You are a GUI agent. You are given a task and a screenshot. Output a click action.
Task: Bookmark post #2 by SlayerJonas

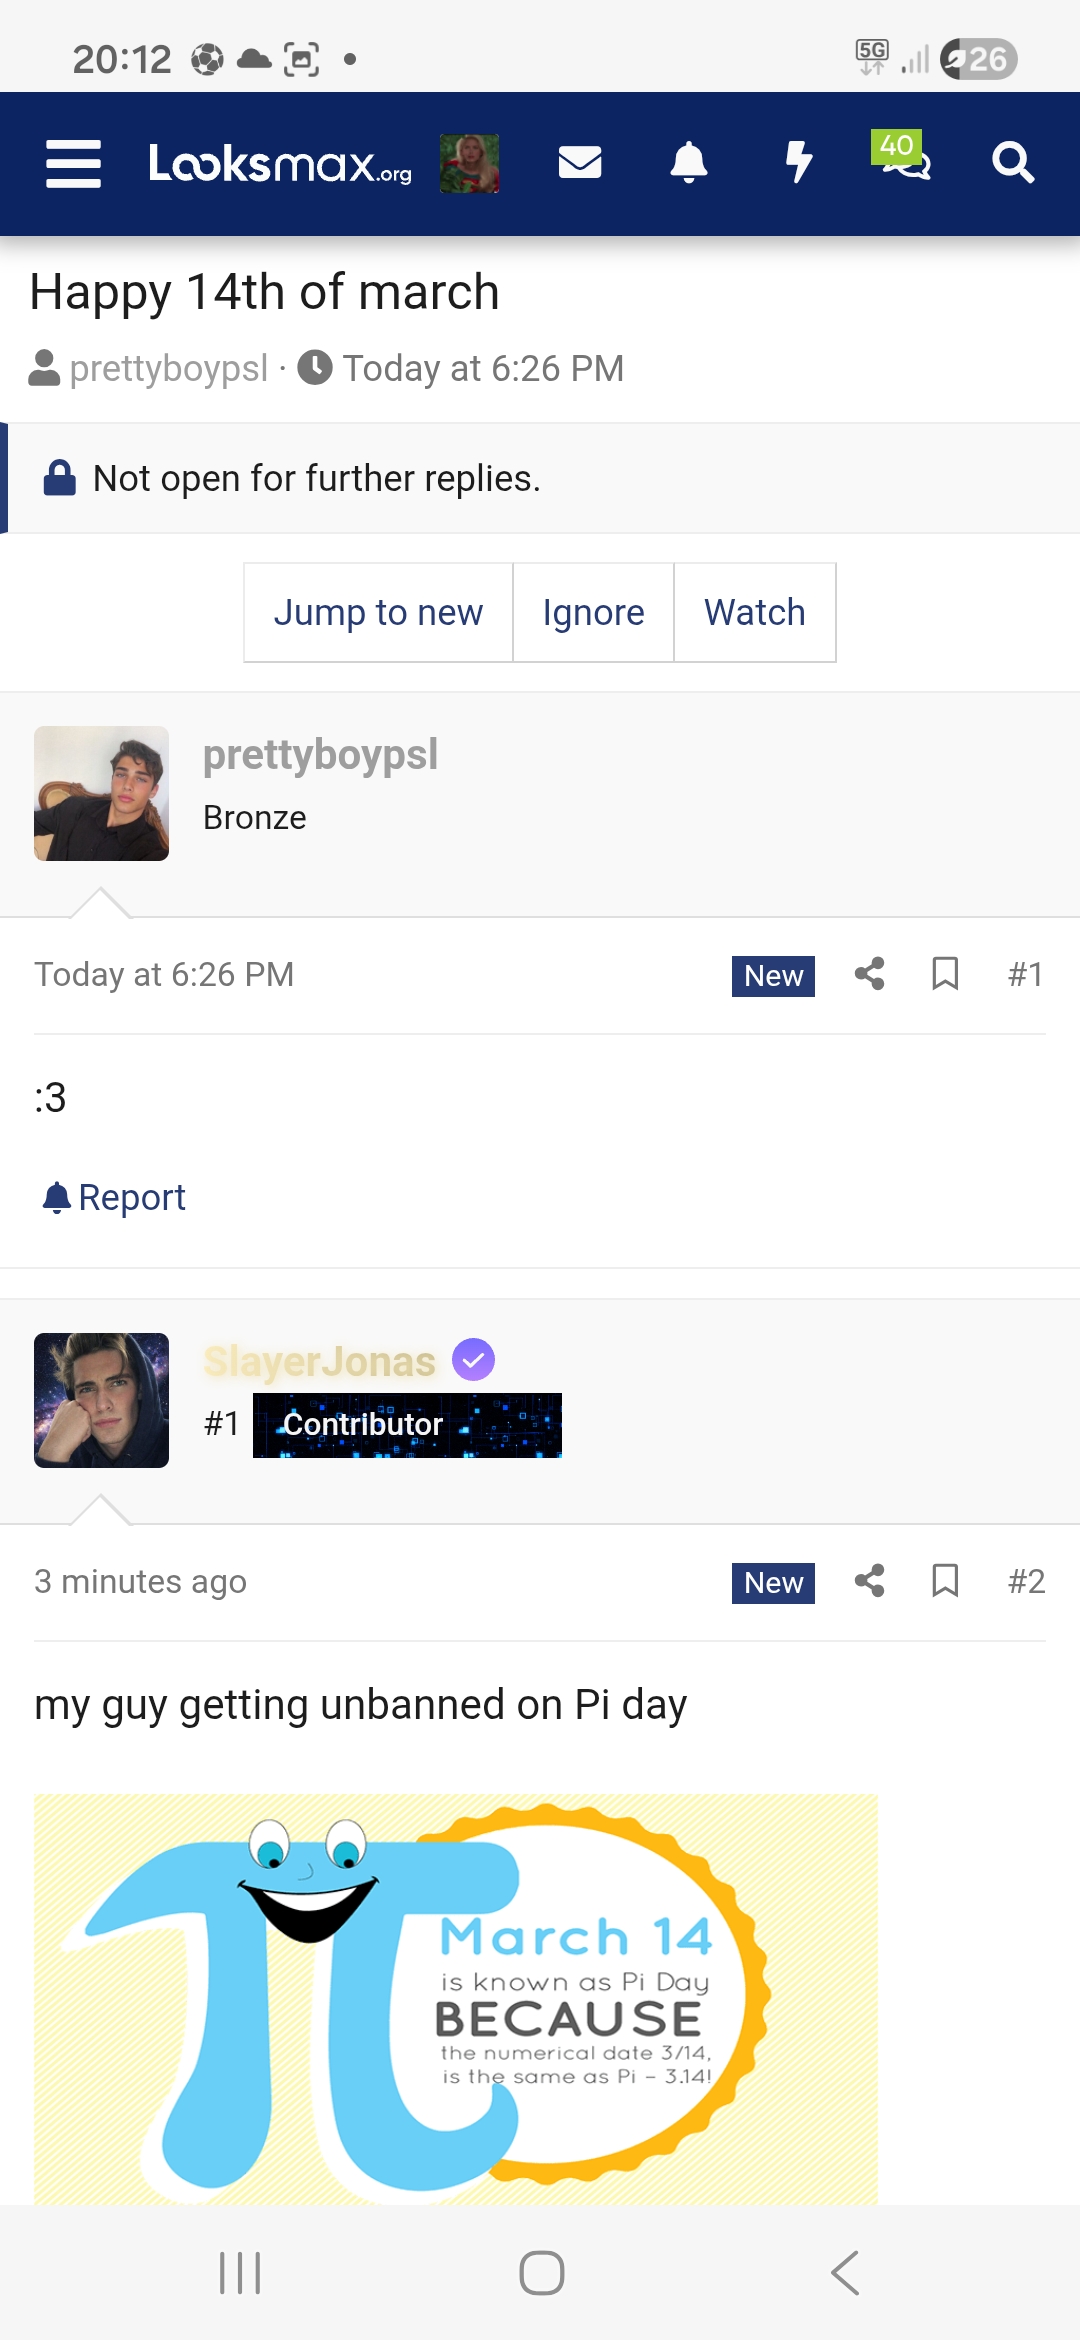945,1581
